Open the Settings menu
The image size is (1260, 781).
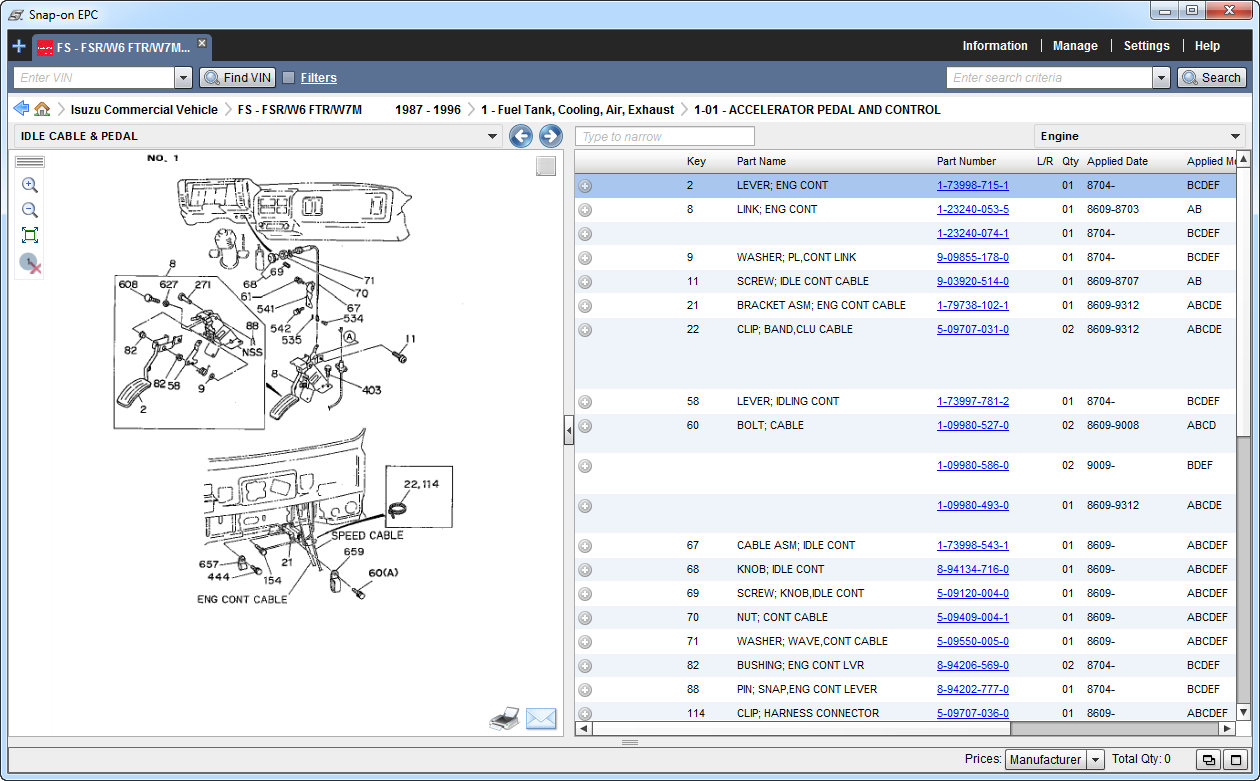tap(1146, 46)
